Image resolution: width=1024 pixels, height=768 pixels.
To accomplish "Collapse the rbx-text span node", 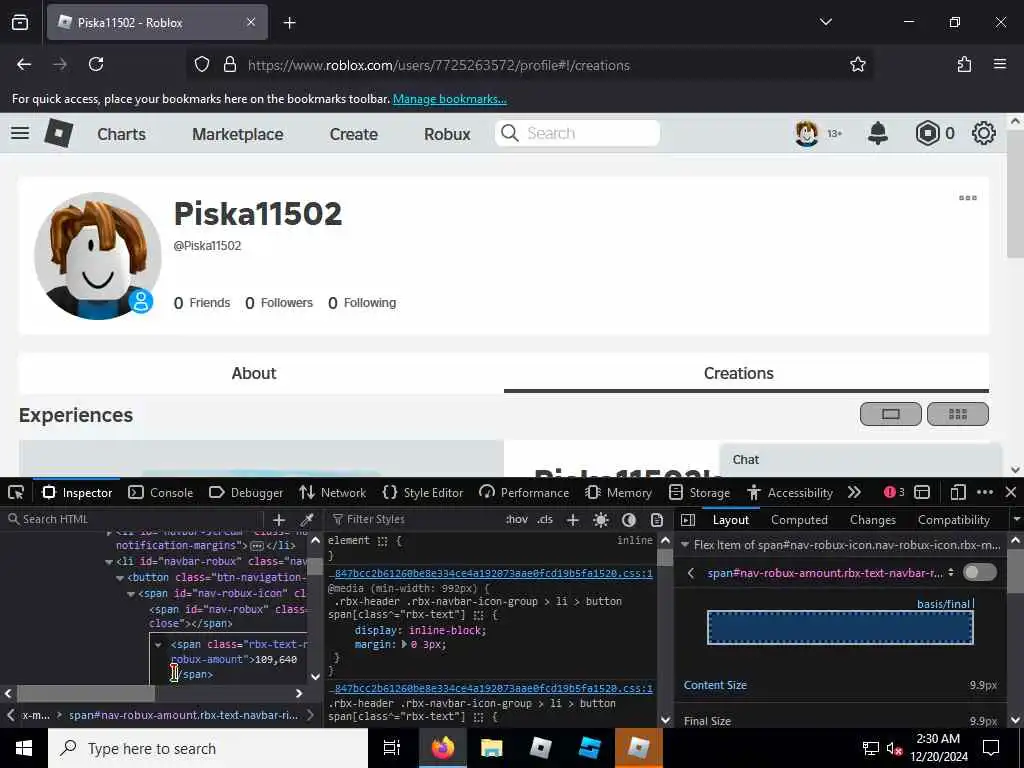I will pos(158,645).
